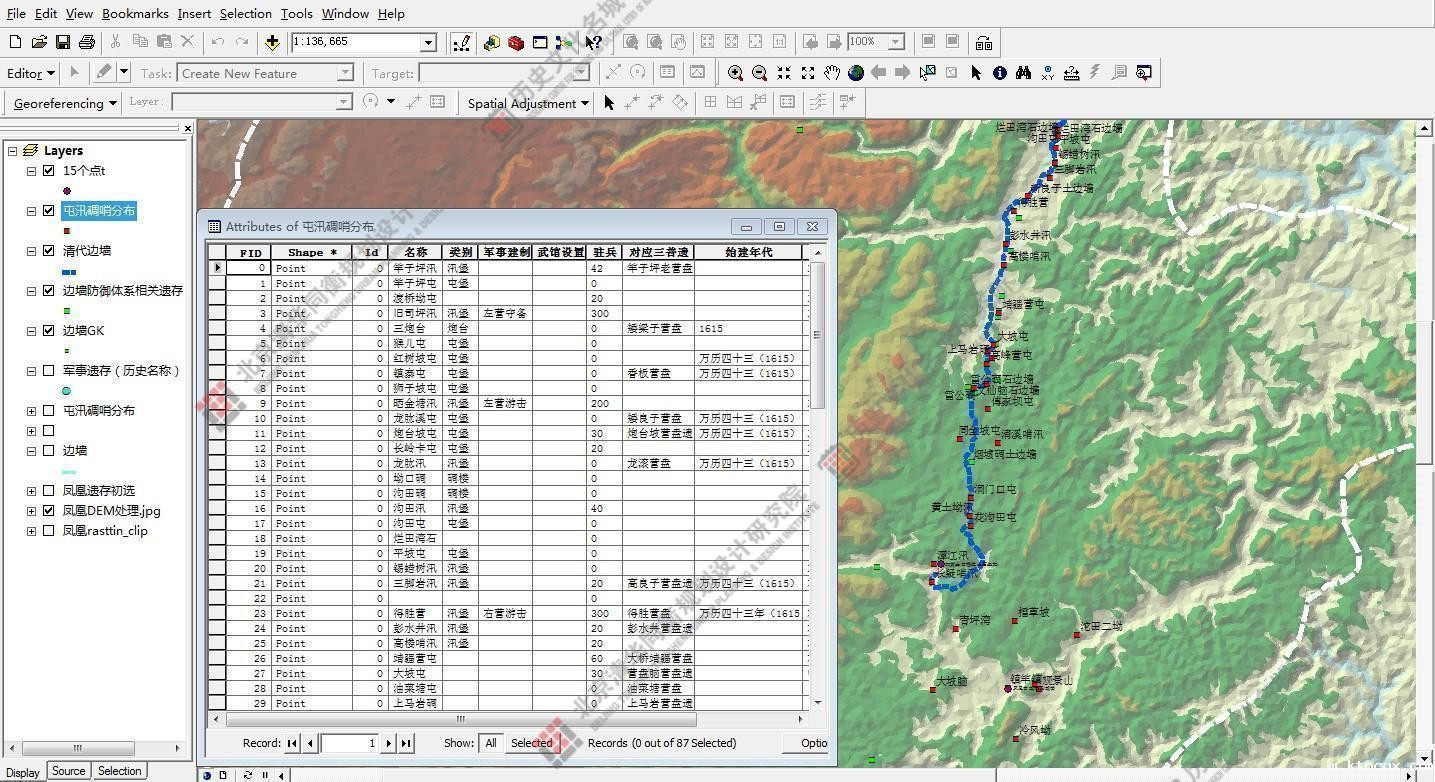Open the map scale dropdown
1435x782 pixels.
428,42
